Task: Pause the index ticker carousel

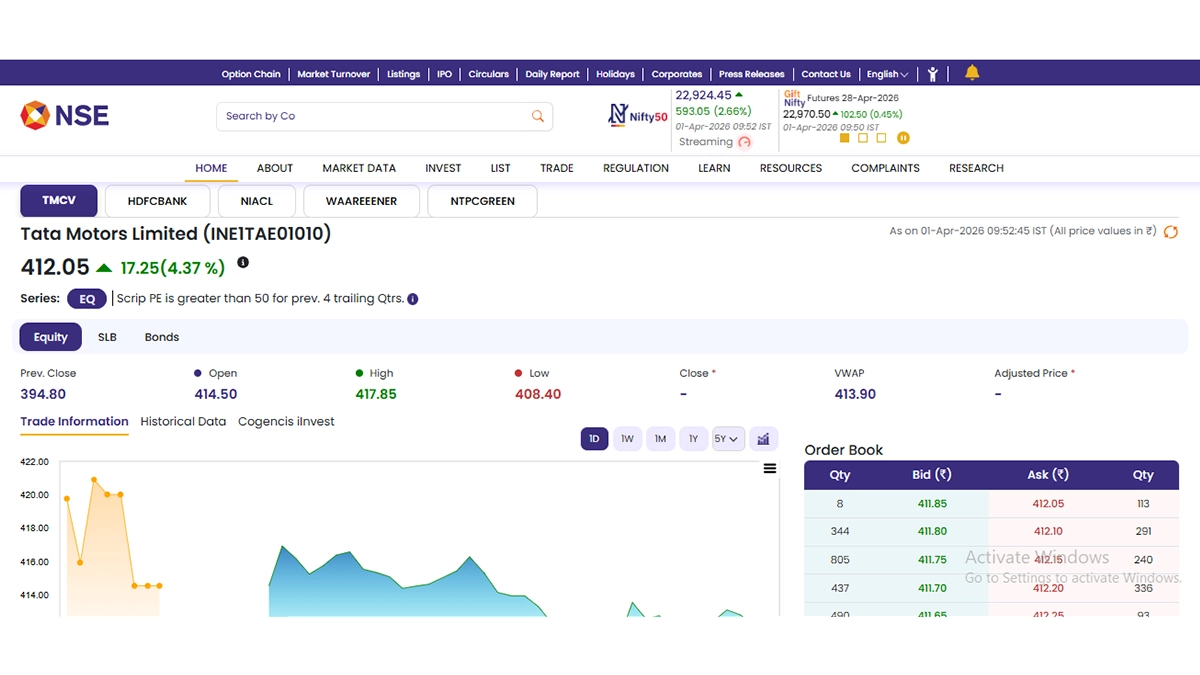Action: pos(903,138)
